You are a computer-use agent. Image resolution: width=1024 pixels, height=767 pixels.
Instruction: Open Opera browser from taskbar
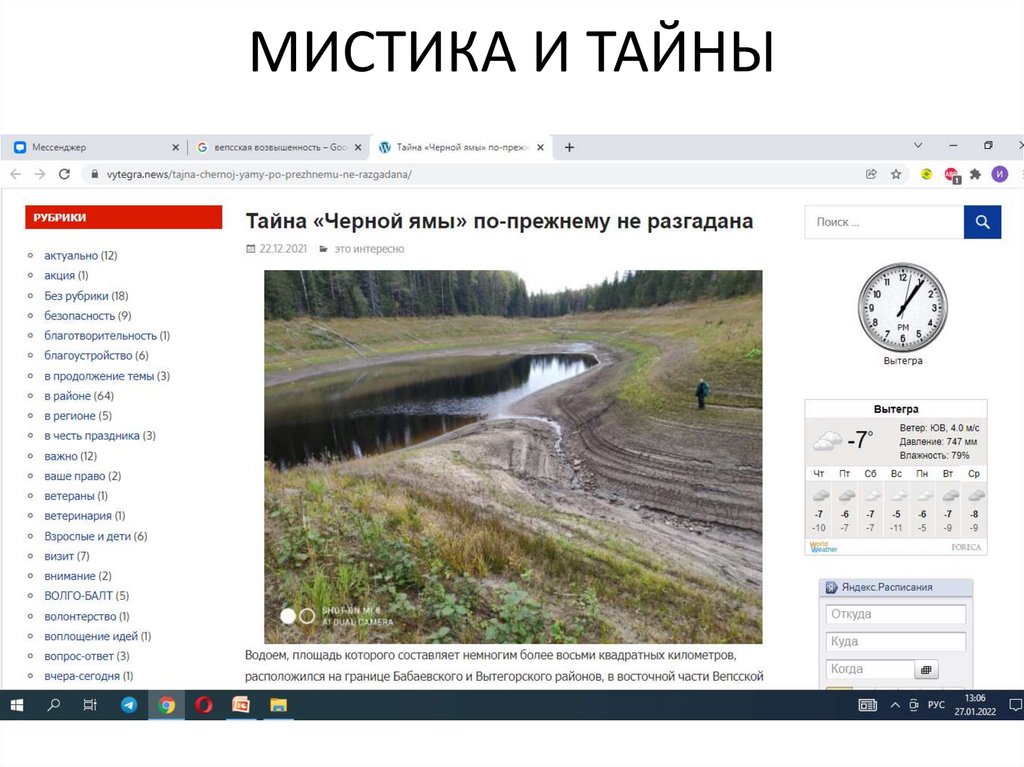tap(204, 705)
